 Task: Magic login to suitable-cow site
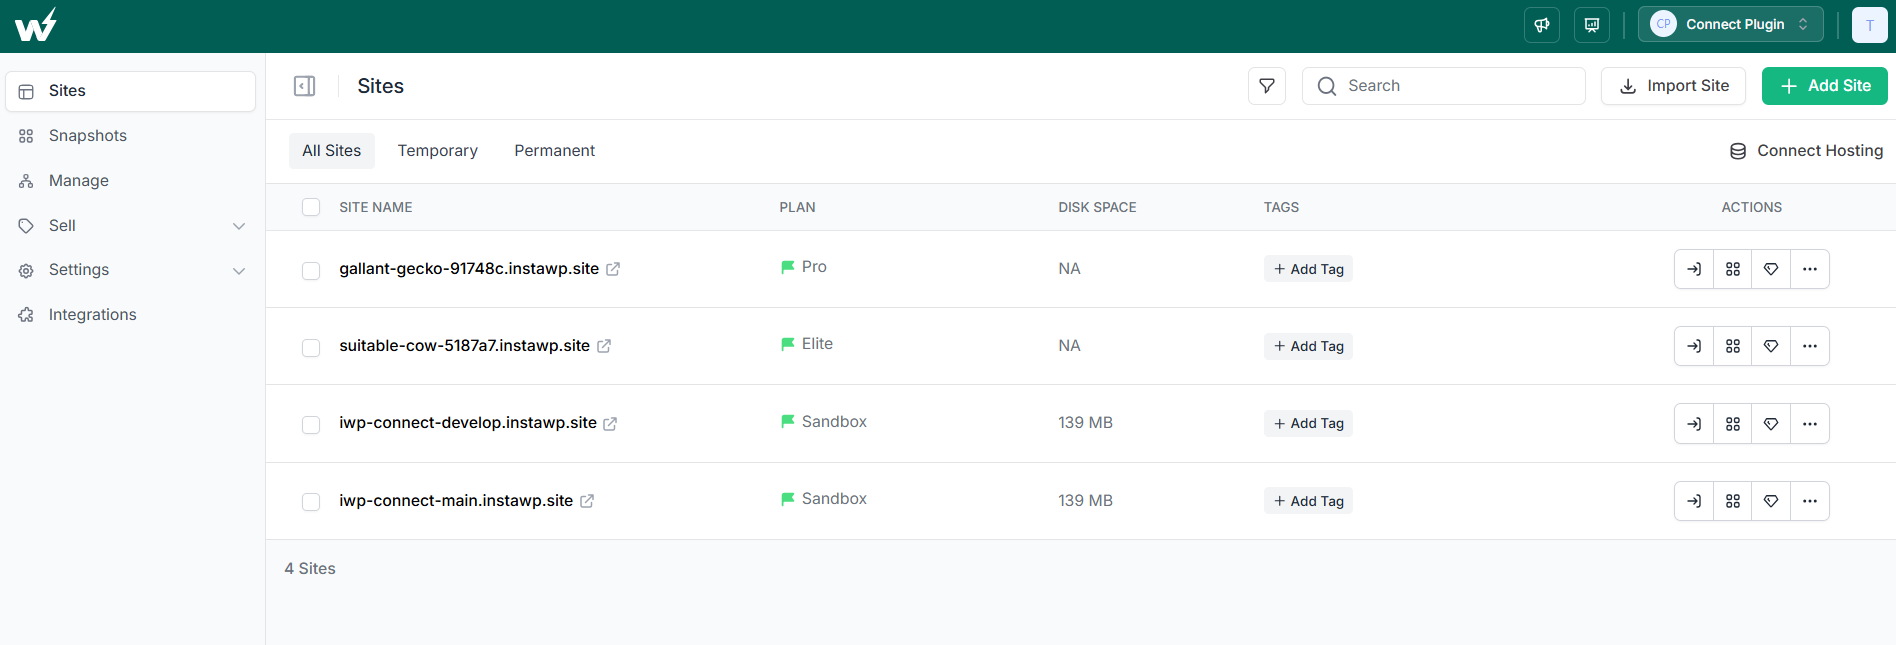pyautogui.click(x=1694, y=346)
